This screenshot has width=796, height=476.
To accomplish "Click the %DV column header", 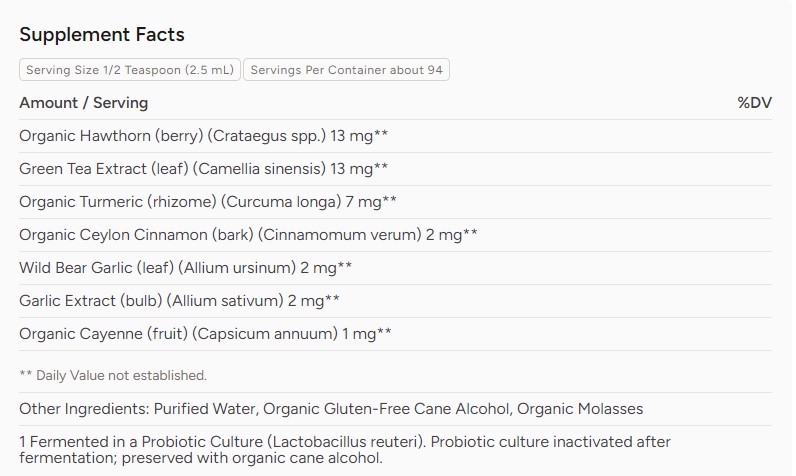I will coord(754,103).
